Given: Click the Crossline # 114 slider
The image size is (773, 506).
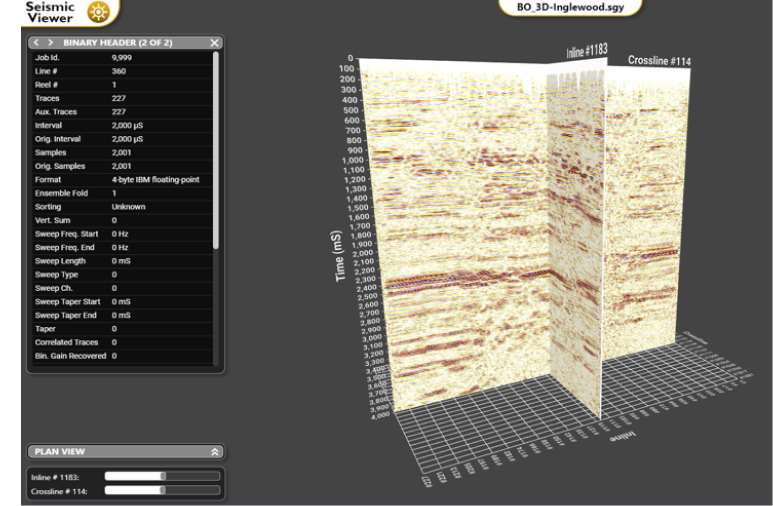Looking at the screenshot, I should (135, 491).
